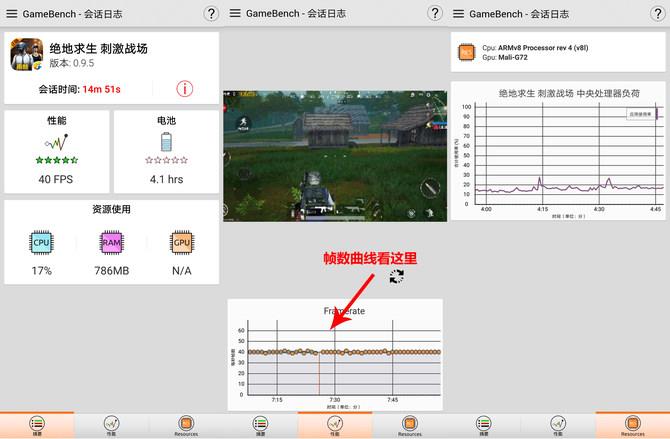Tap 'ARMv8 Processor rev 4 (v8l)' text
Screen dimensions: 670x439
tap(543, 48)
